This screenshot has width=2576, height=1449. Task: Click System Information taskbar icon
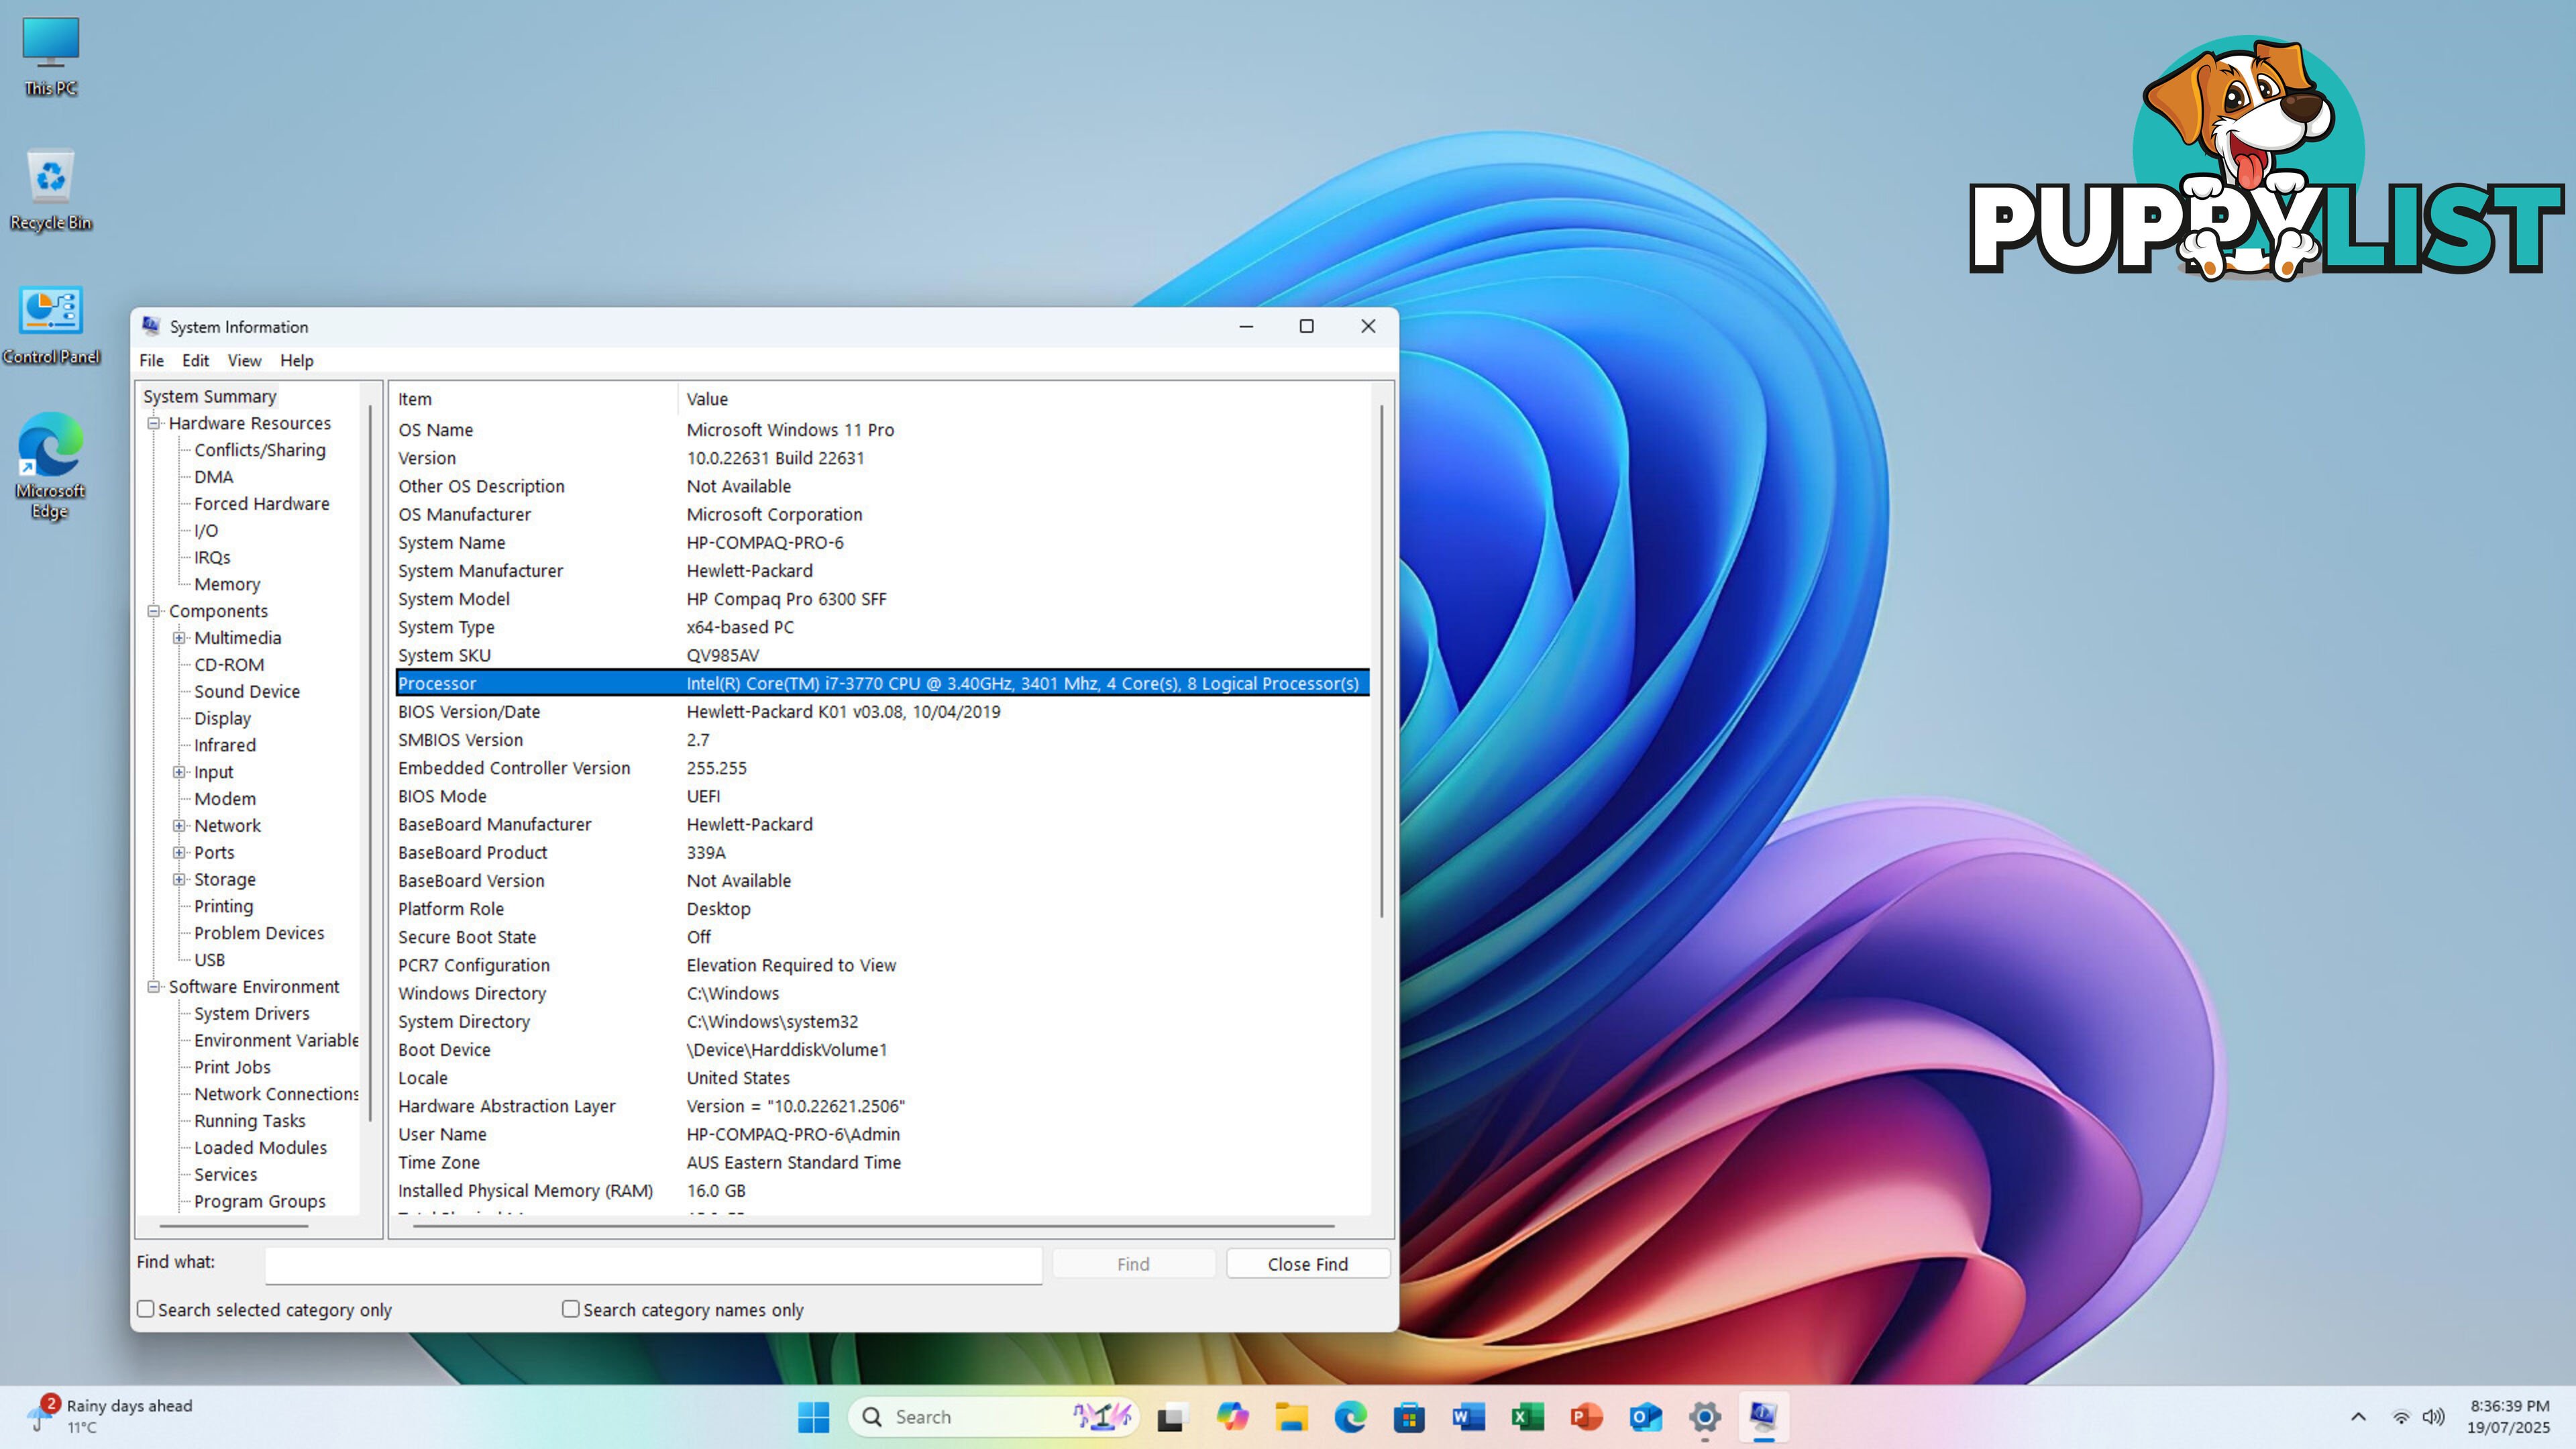tap(1763, 1416)
